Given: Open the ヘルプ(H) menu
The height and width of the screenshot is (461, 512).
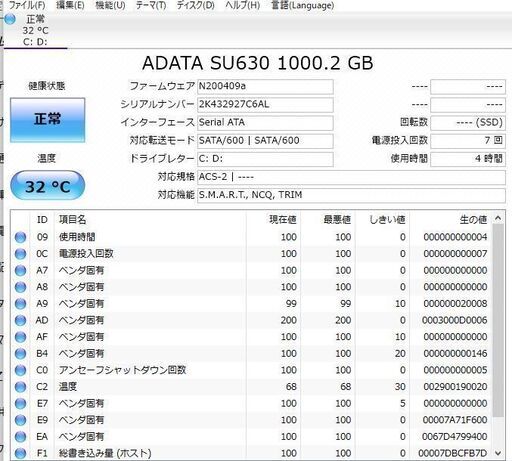Looking at the screenshot, I should pos(242,5).
